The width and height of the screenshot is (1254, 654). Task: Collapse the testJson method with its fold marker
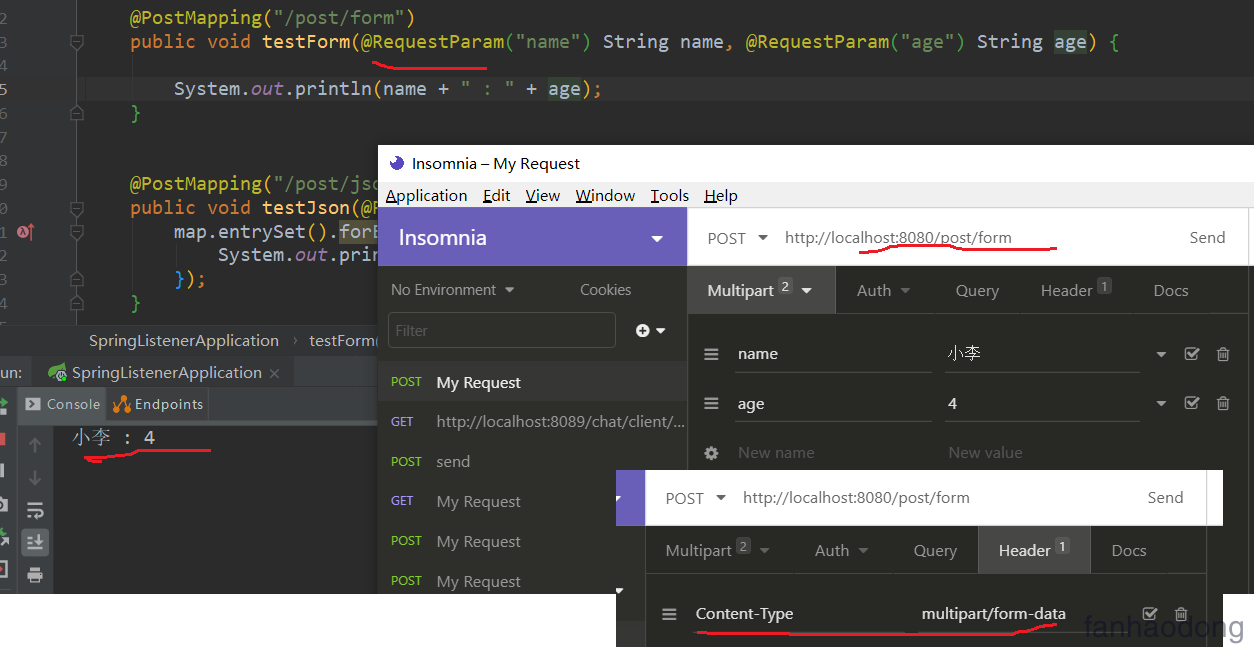[77, 208]
